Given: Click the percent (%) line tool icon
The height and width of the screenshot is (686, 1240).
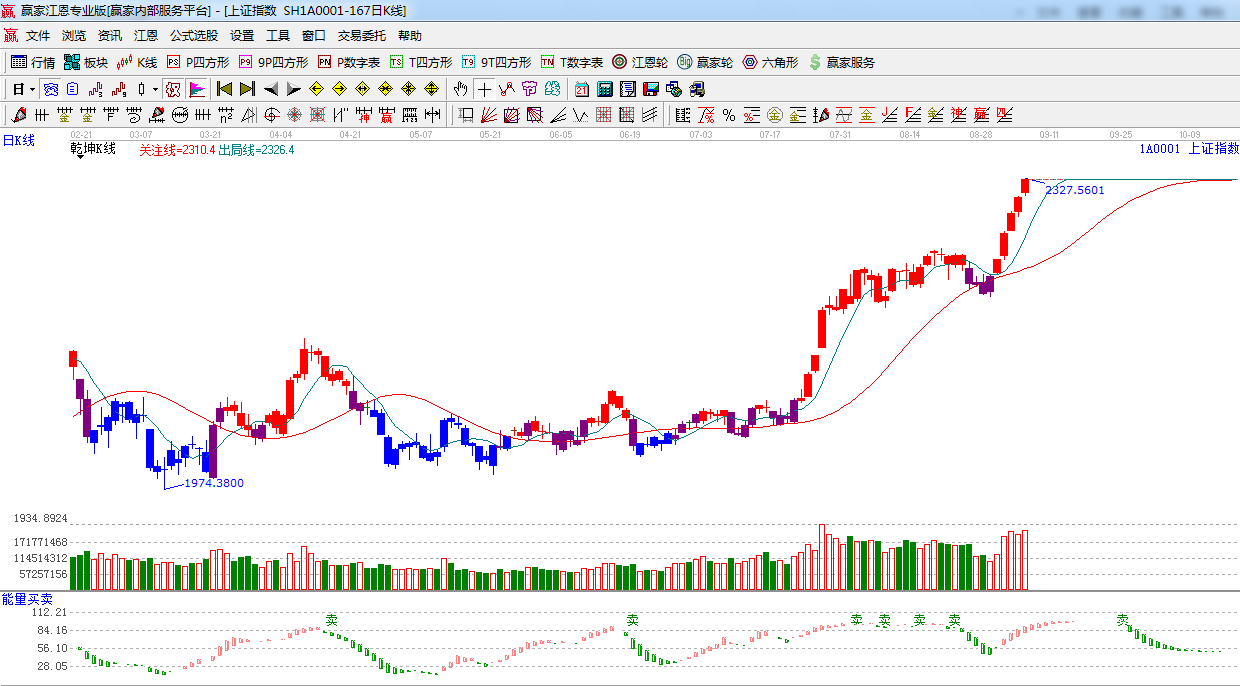Looking at the screenshot, I should [x=729, y=115].
